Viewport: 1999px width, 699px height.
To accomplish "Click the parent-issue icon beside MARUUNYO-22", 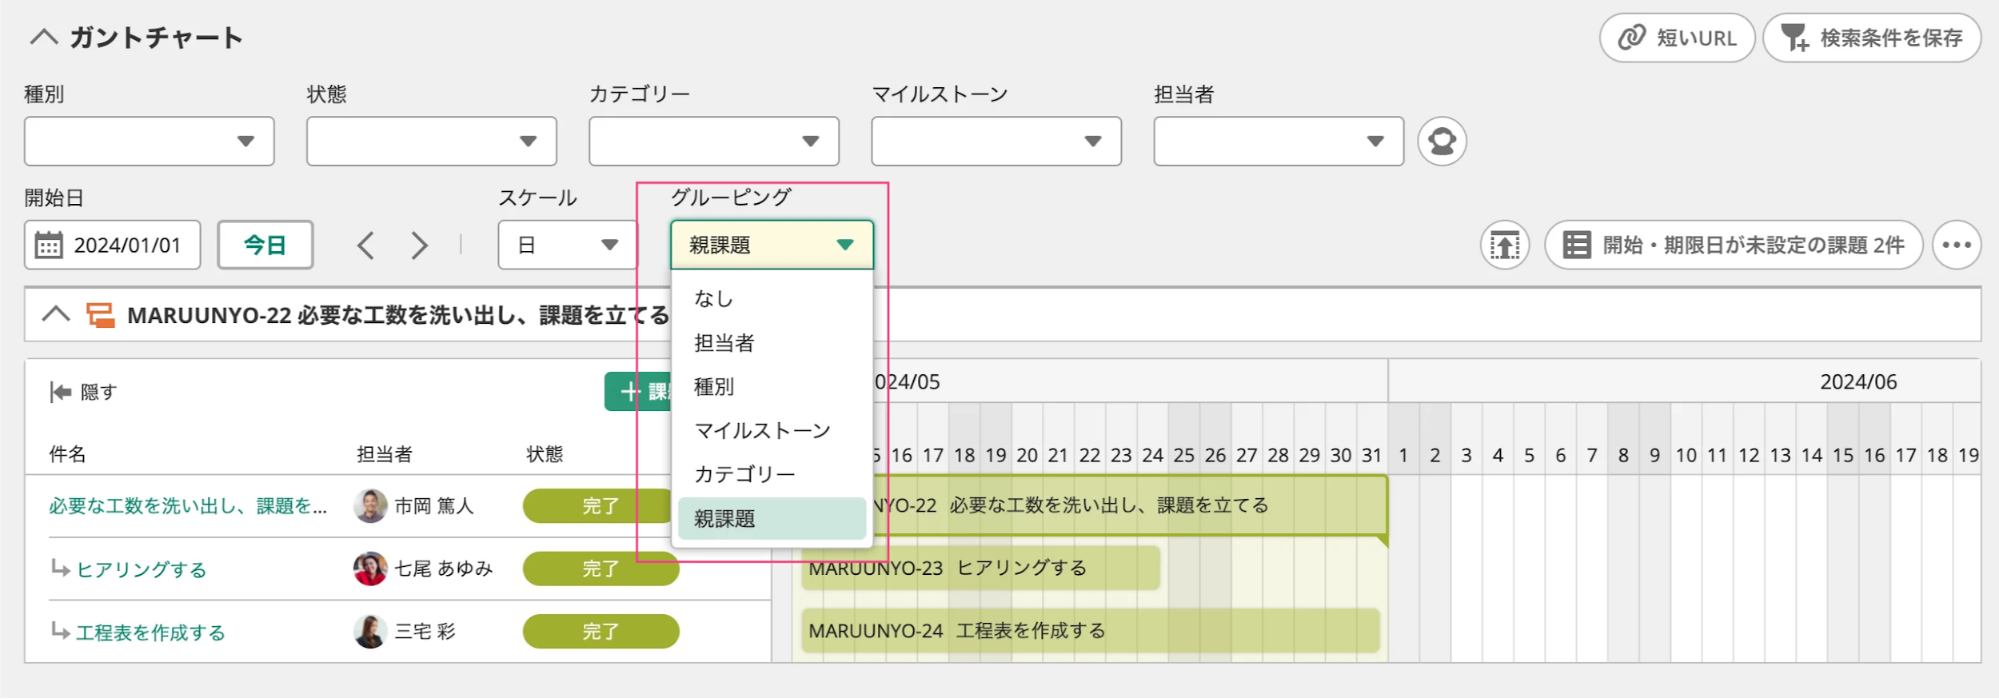I will 100,315.
